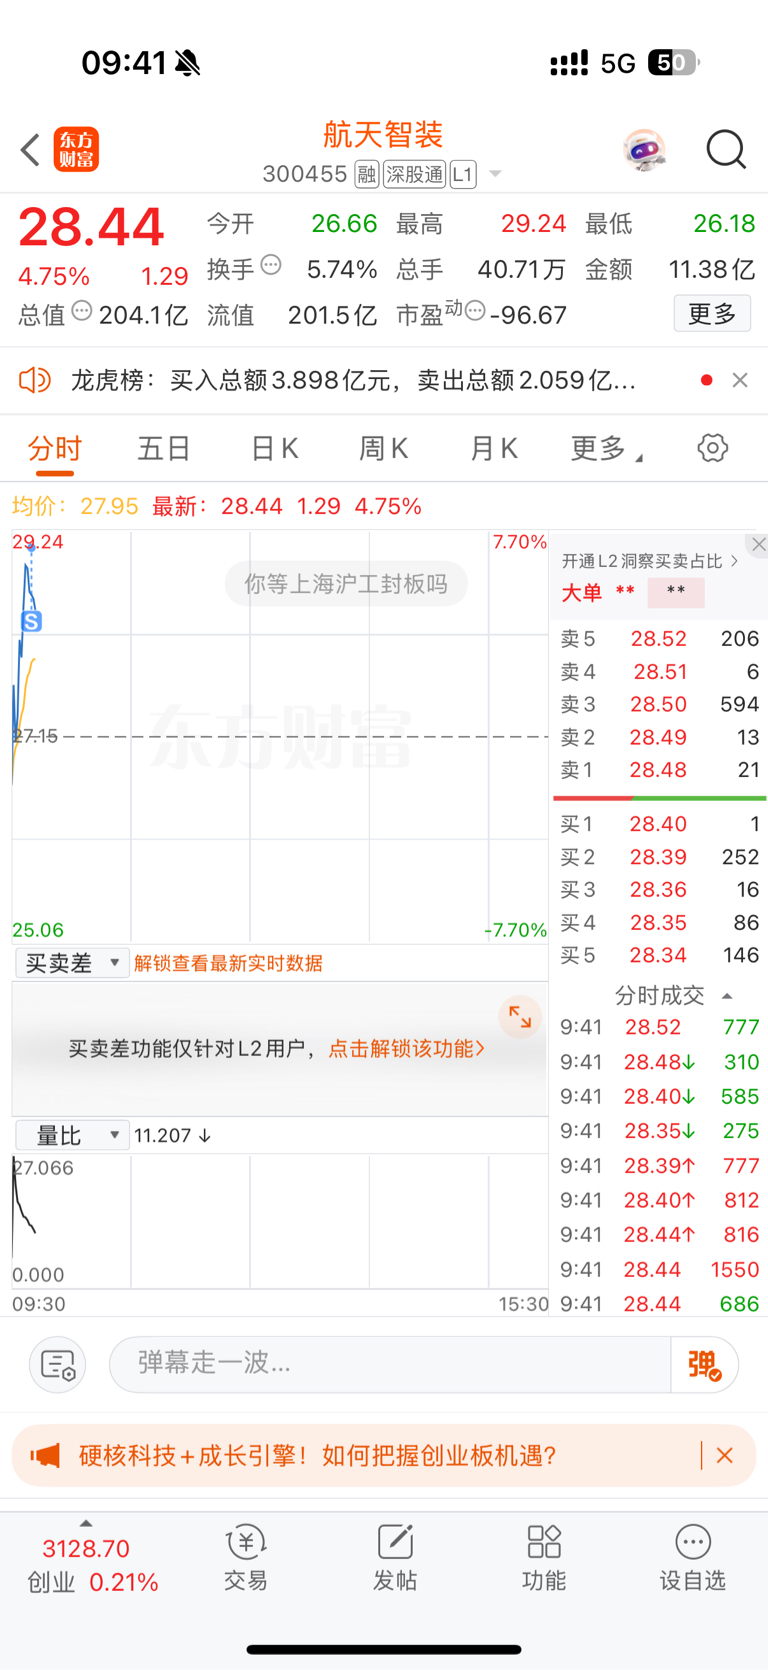Switch to the 日K tab

pos(274,448)
